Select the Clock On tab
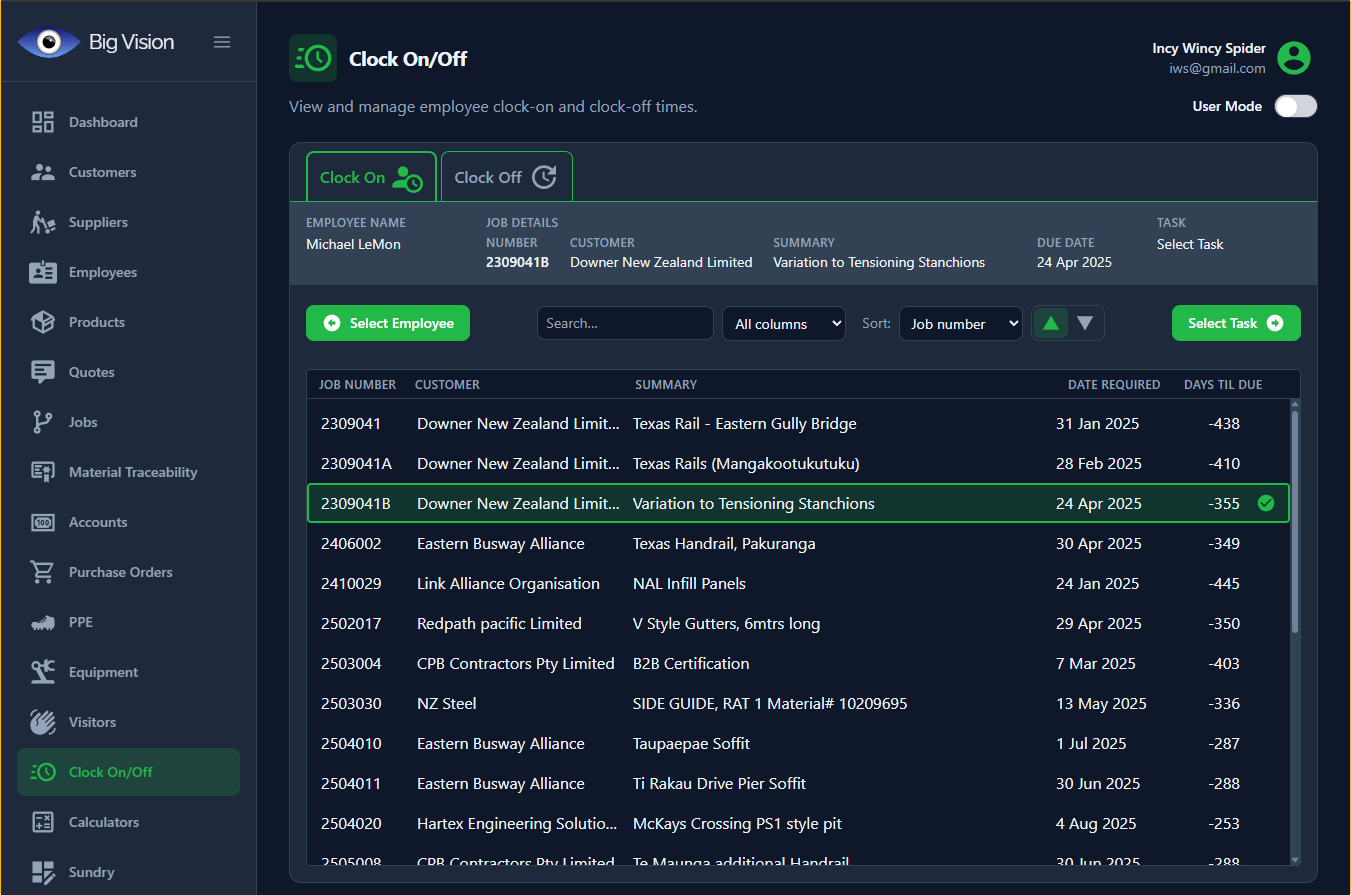Image resolution: width=1351 pixels, height=895 pixels. click(x=371, y=177)
